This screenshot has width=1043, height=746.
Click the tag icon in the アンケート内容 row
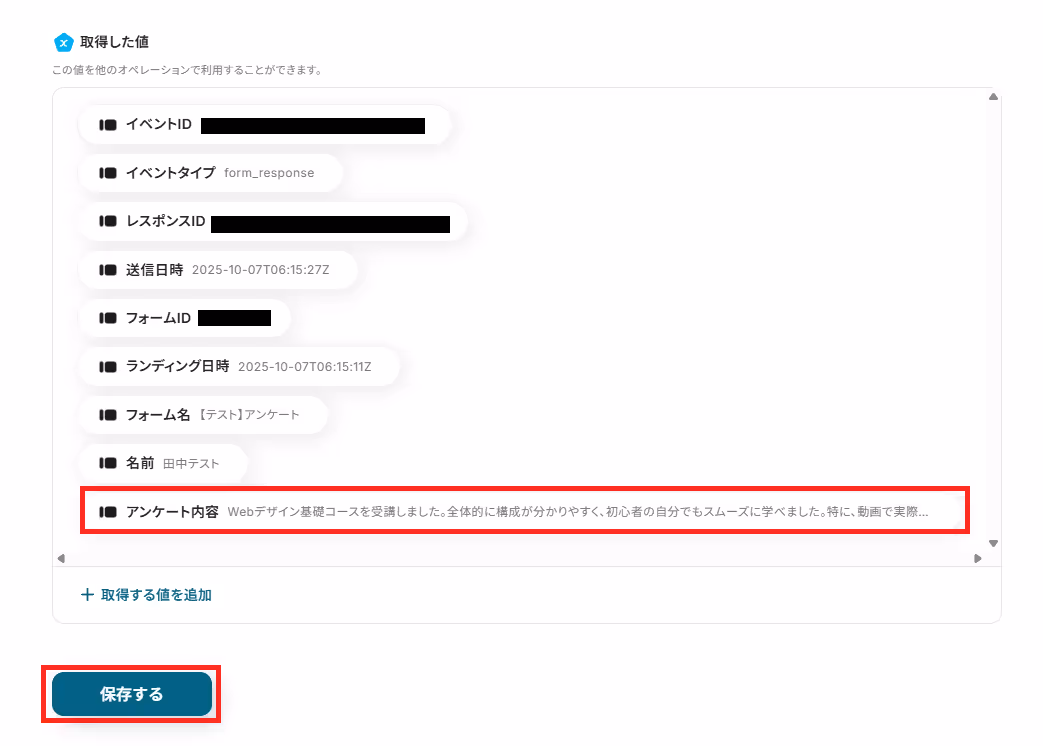108,512
